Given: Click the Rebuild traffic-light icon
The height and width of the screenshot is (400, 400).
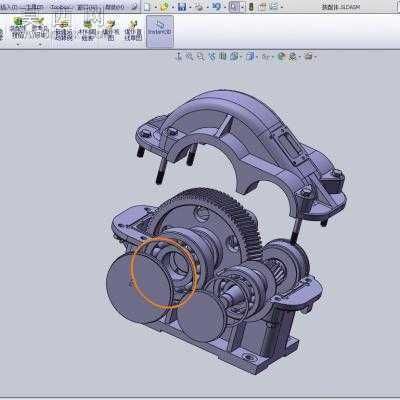Looking at the screenshot, I should click(x=251, y=7).
